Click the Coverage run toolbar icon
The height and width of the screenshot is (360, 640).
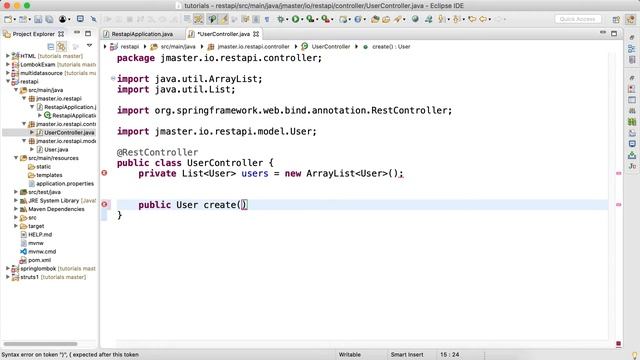(x=310, y=19)
